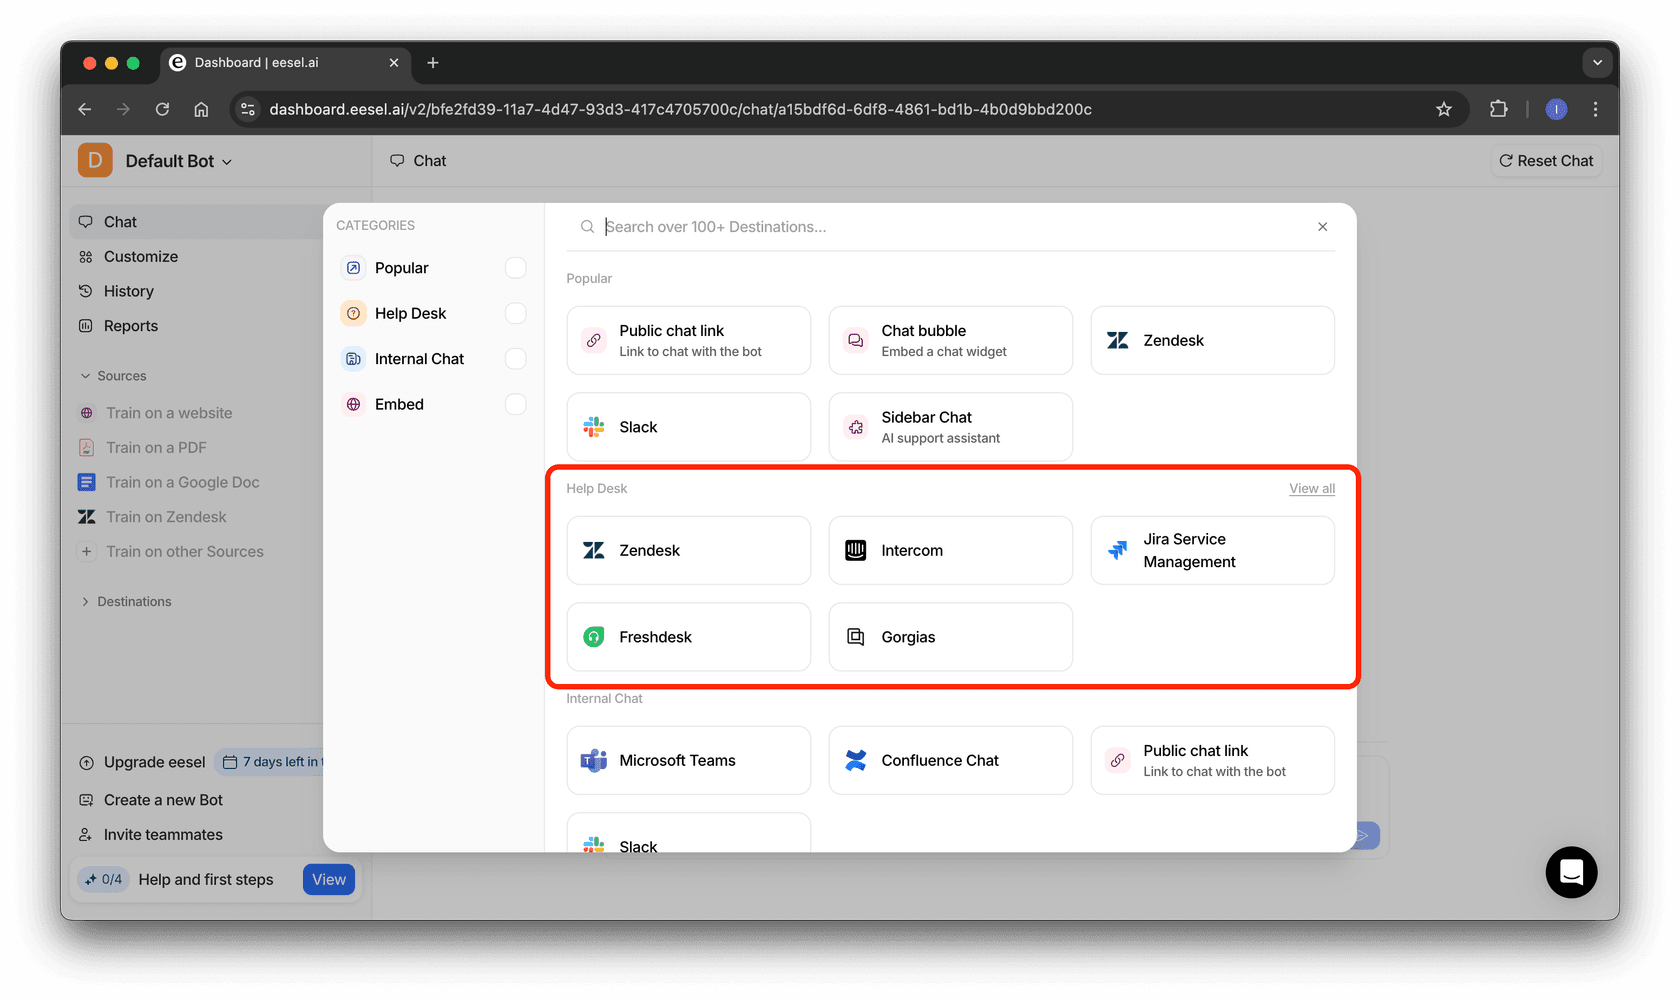Image resolution: width=1680 pixels, height=1000 pixels.
Task: Toggle the Internal Chat category filter
Action: [x=515, y=359]
